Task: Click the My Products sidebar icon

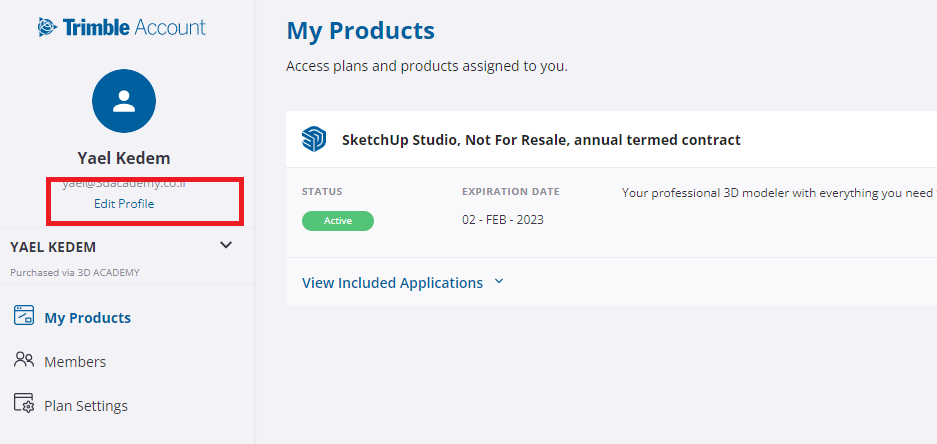Action: pos(24,317)
